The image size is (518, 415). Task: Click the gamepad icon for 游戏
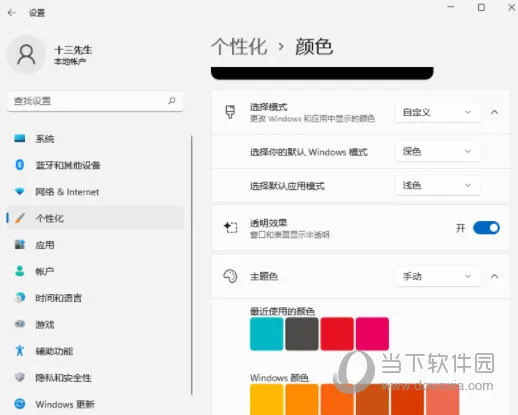[x=20, y=324]
